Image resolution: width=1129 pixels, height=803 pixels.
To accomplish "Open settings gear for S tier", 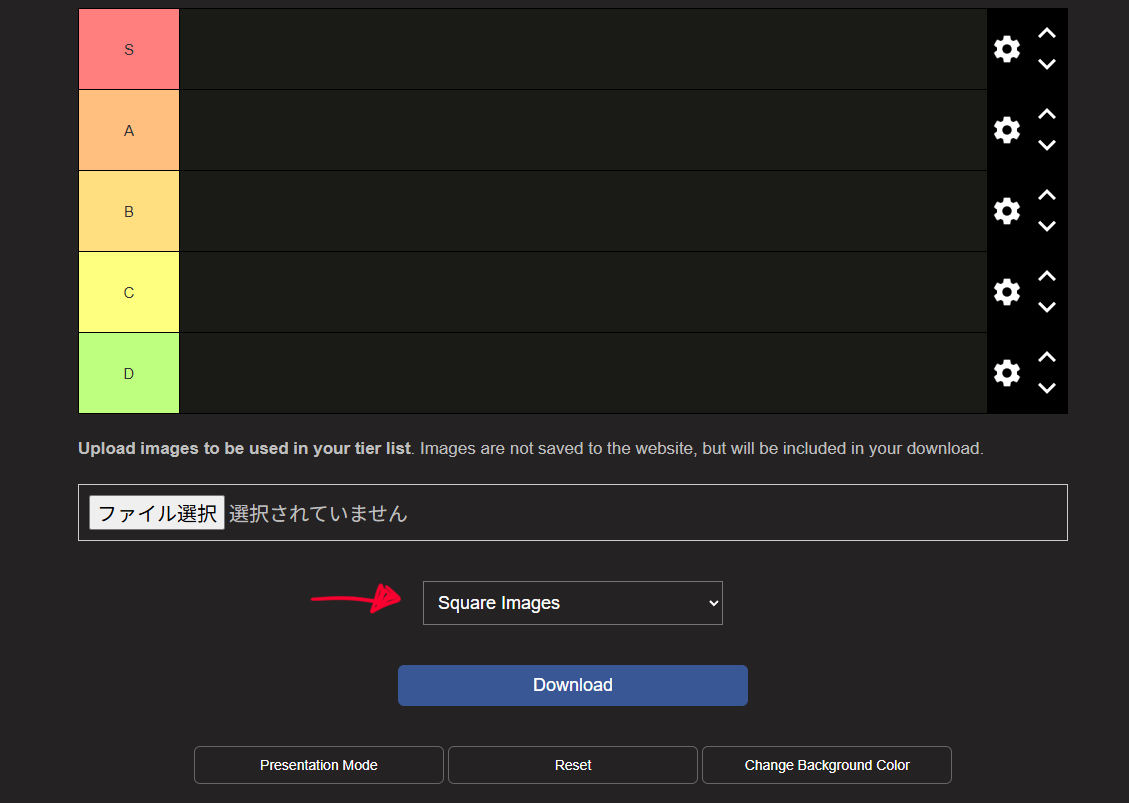I will pyautogui.click(x=1006, y=49).
